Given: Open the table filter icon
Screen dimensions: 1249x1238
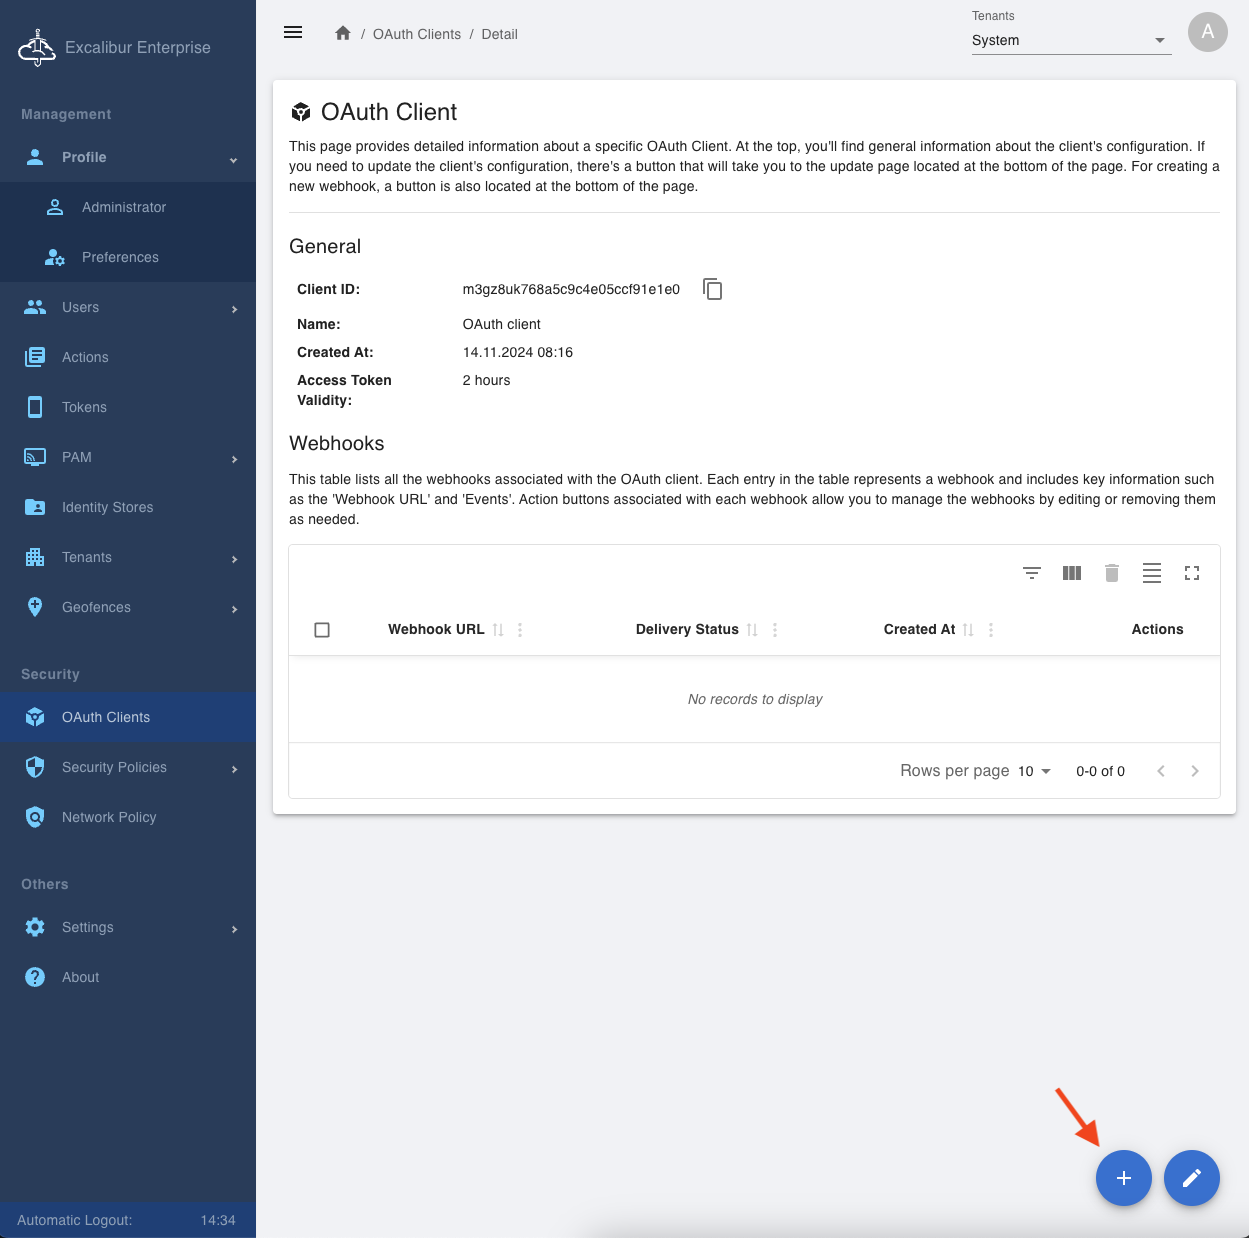Looking at the screenshot, I should coord(1031,573).
